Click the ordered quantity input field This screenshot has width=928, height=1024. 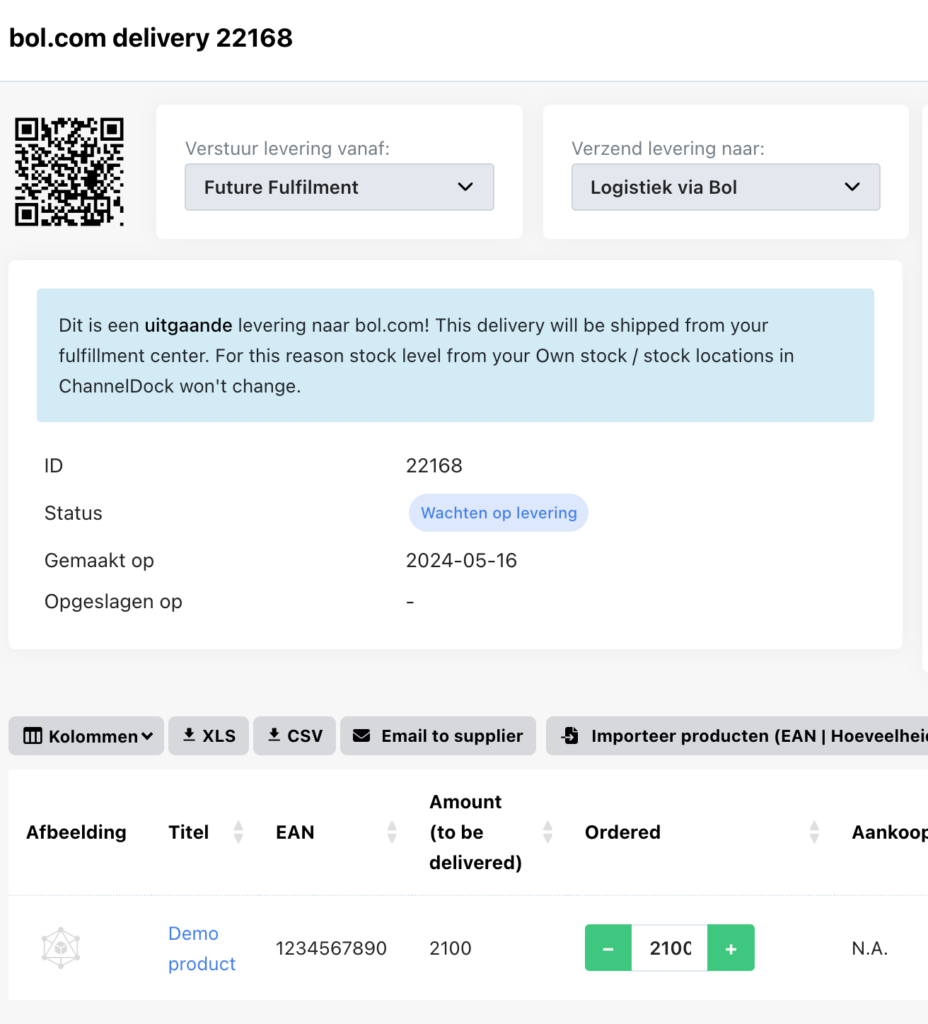[669, 948]
